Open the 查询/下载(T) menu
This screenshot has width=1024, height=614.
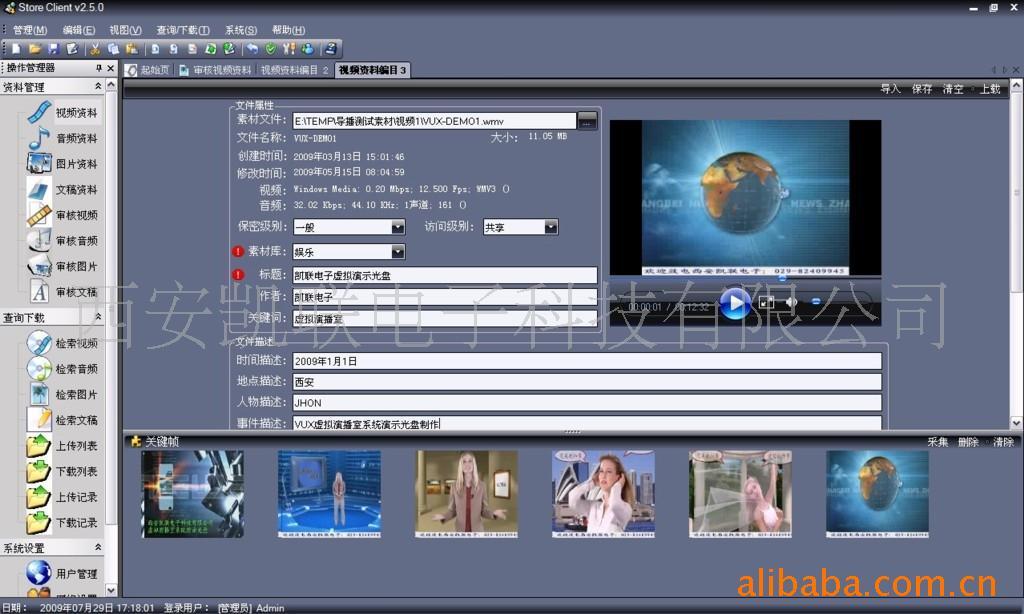183,30
